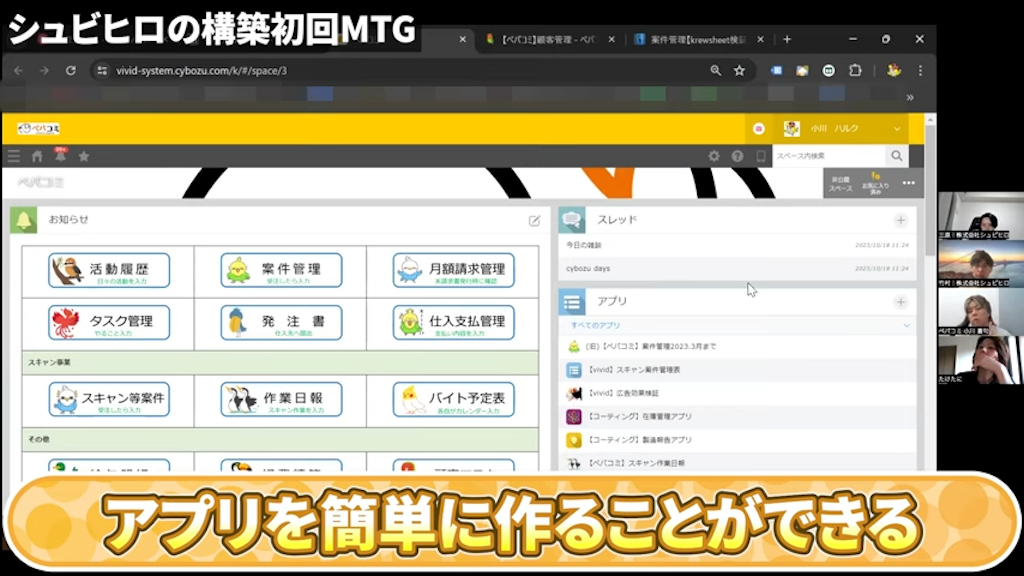
Task: Toggle the favorite star in the kintone toolbar
Action: tap(85, 156)
